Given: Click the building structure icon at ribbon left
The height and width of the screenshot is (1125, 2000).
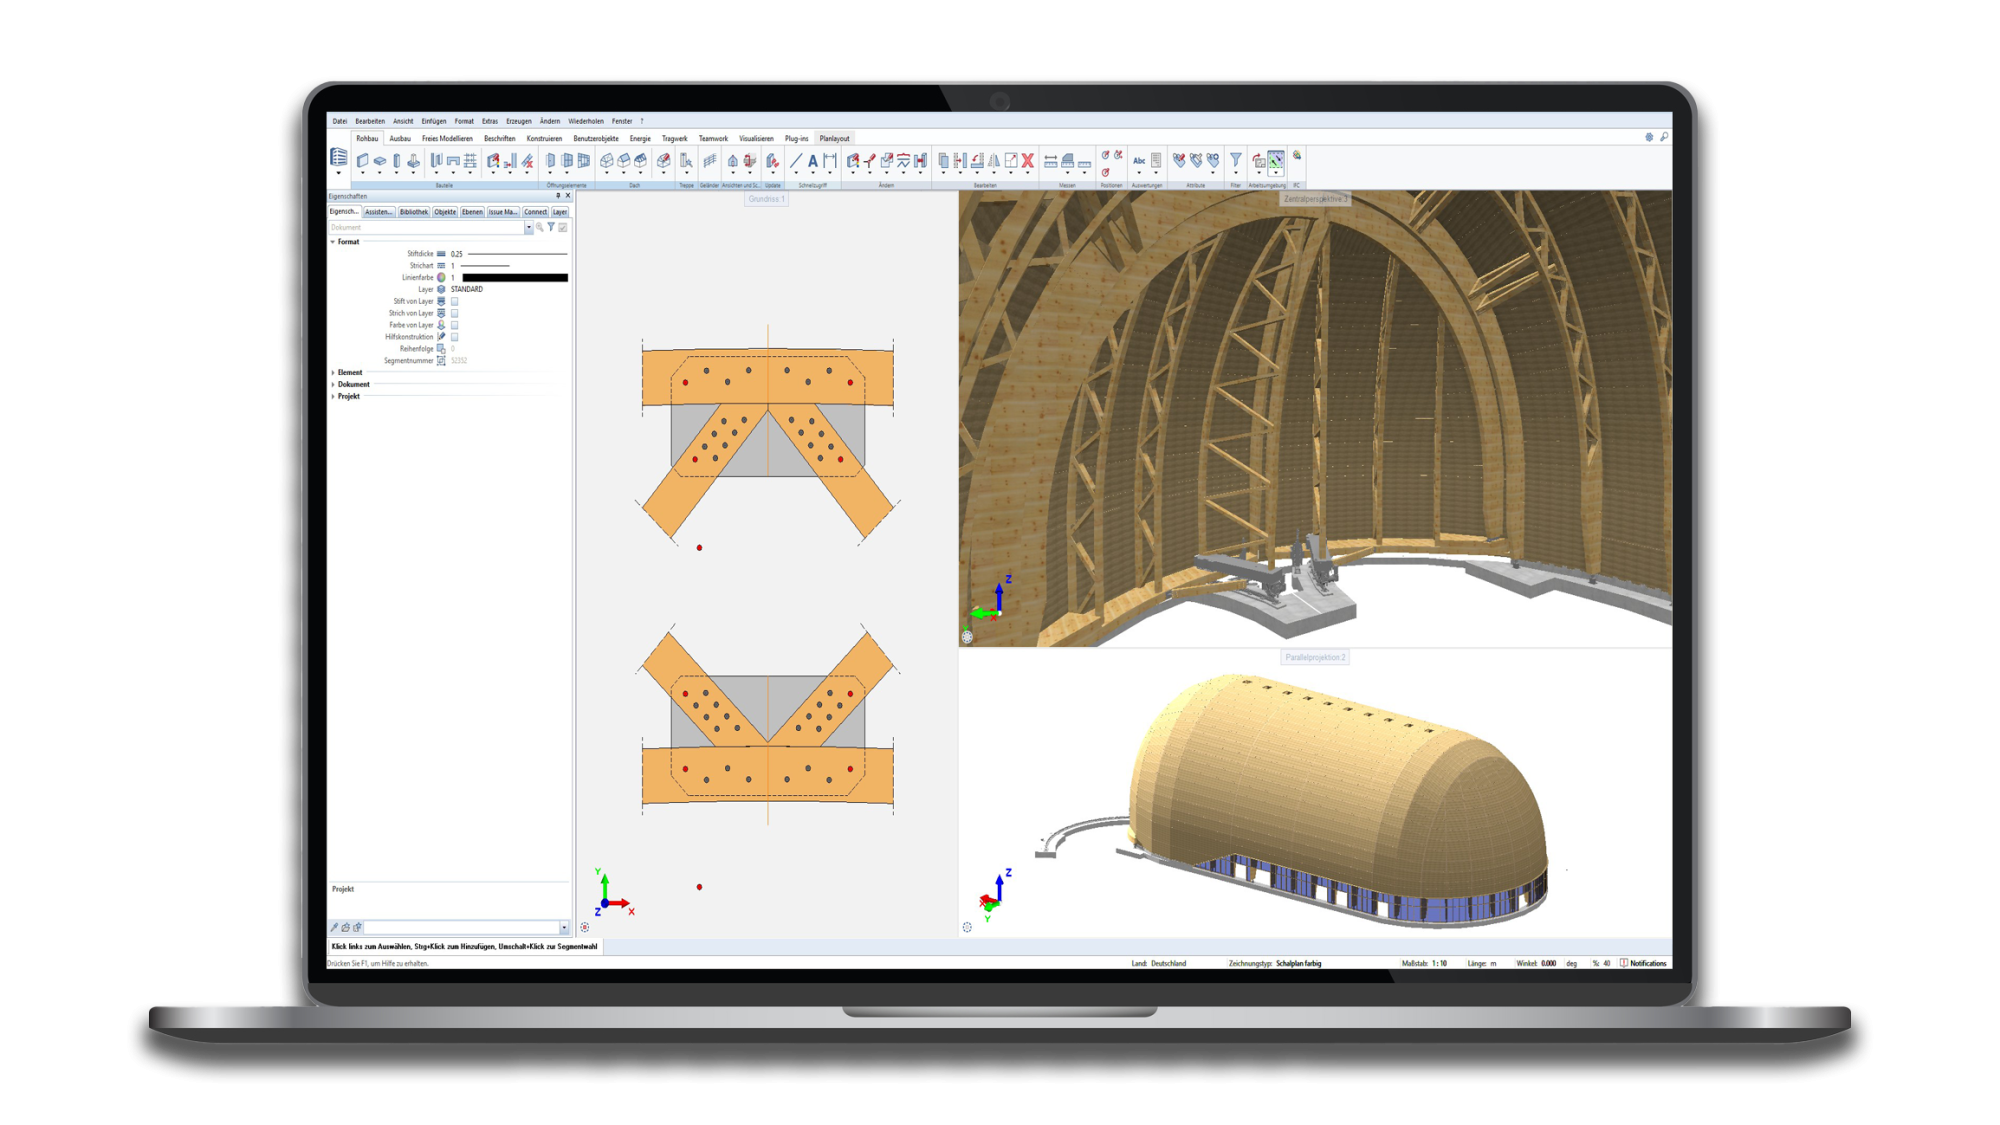Looking at the screenshot, I should click(339, 158).
